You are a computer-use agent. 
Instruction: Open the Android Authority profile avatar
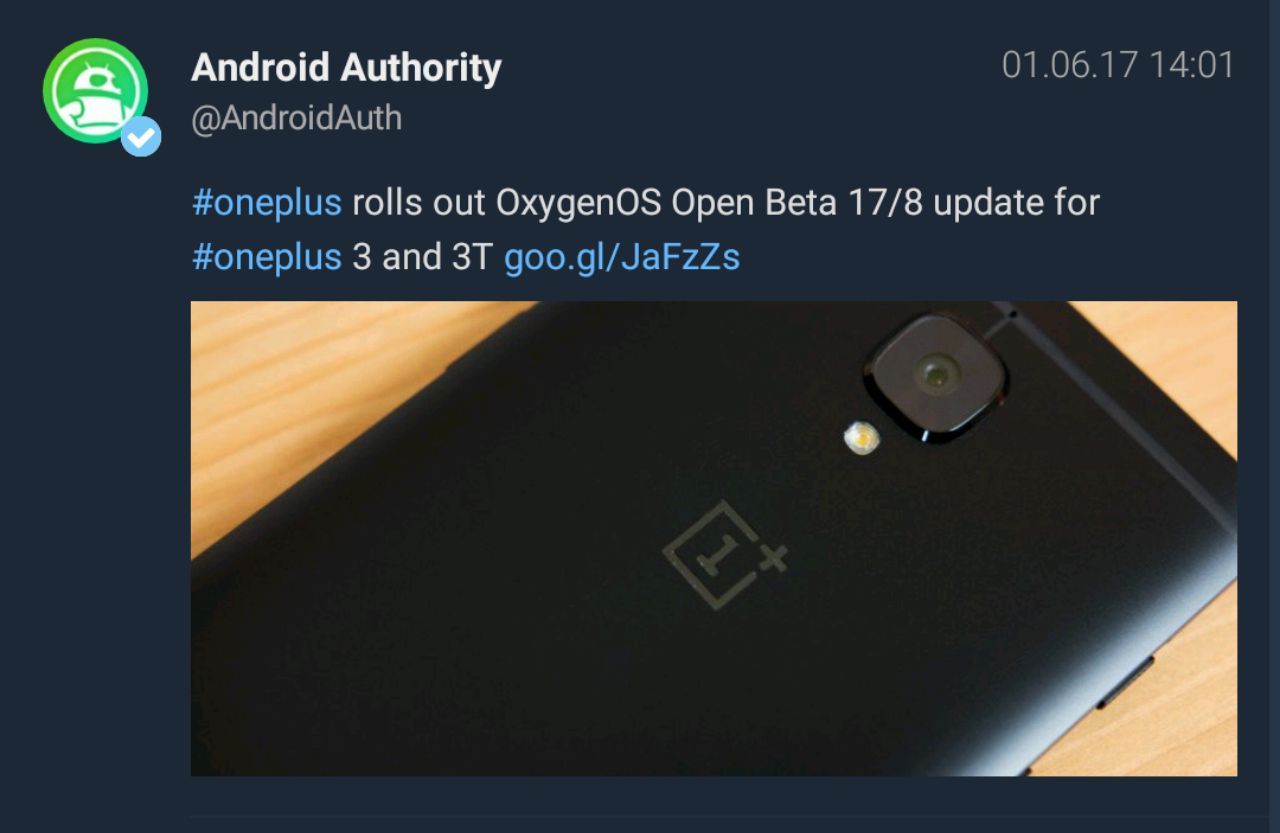[x=95, y=91]
